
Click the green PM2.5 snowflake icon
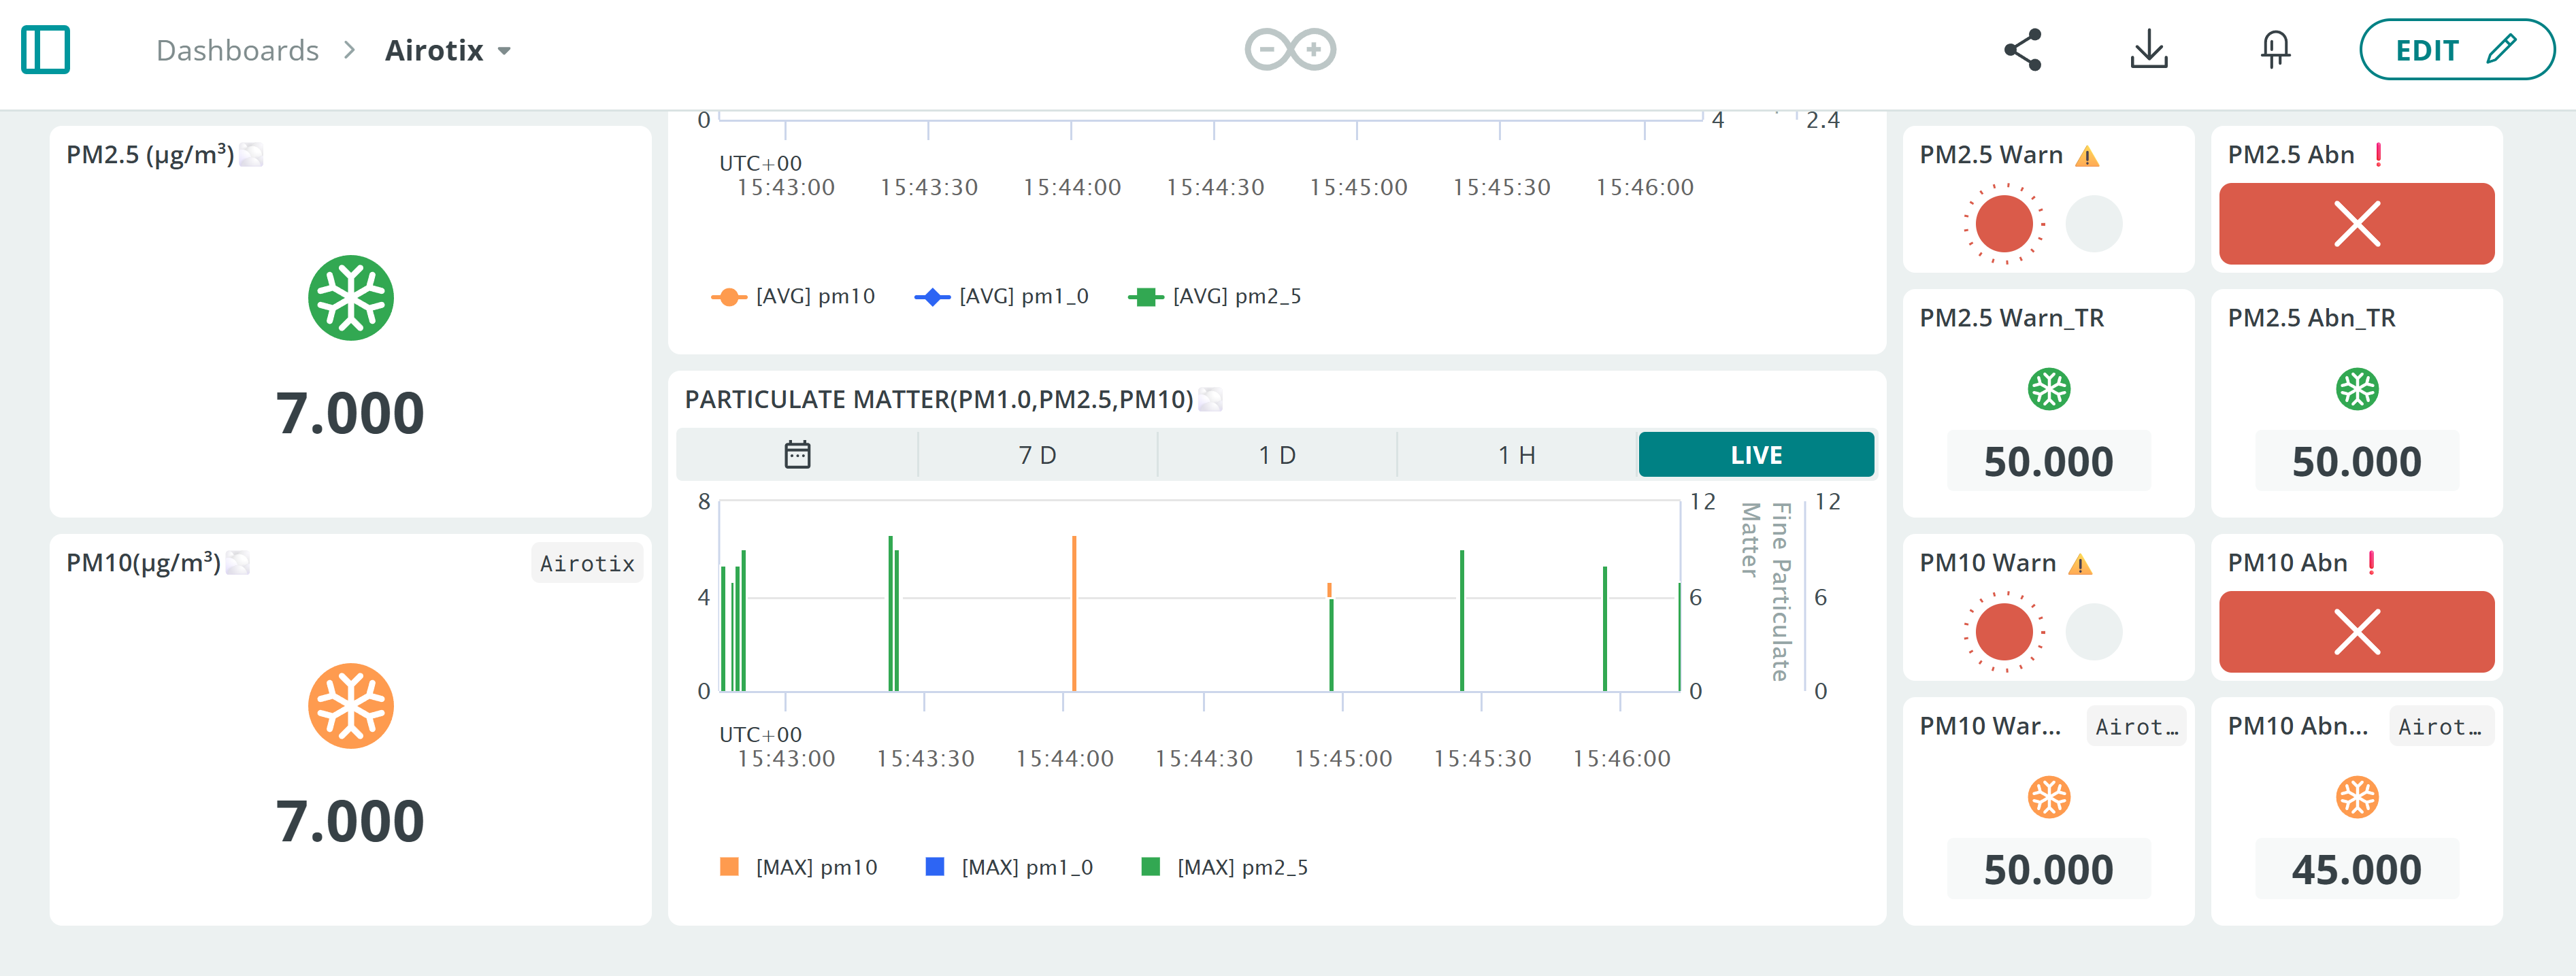pyautogui.click(x=350, y=298)
